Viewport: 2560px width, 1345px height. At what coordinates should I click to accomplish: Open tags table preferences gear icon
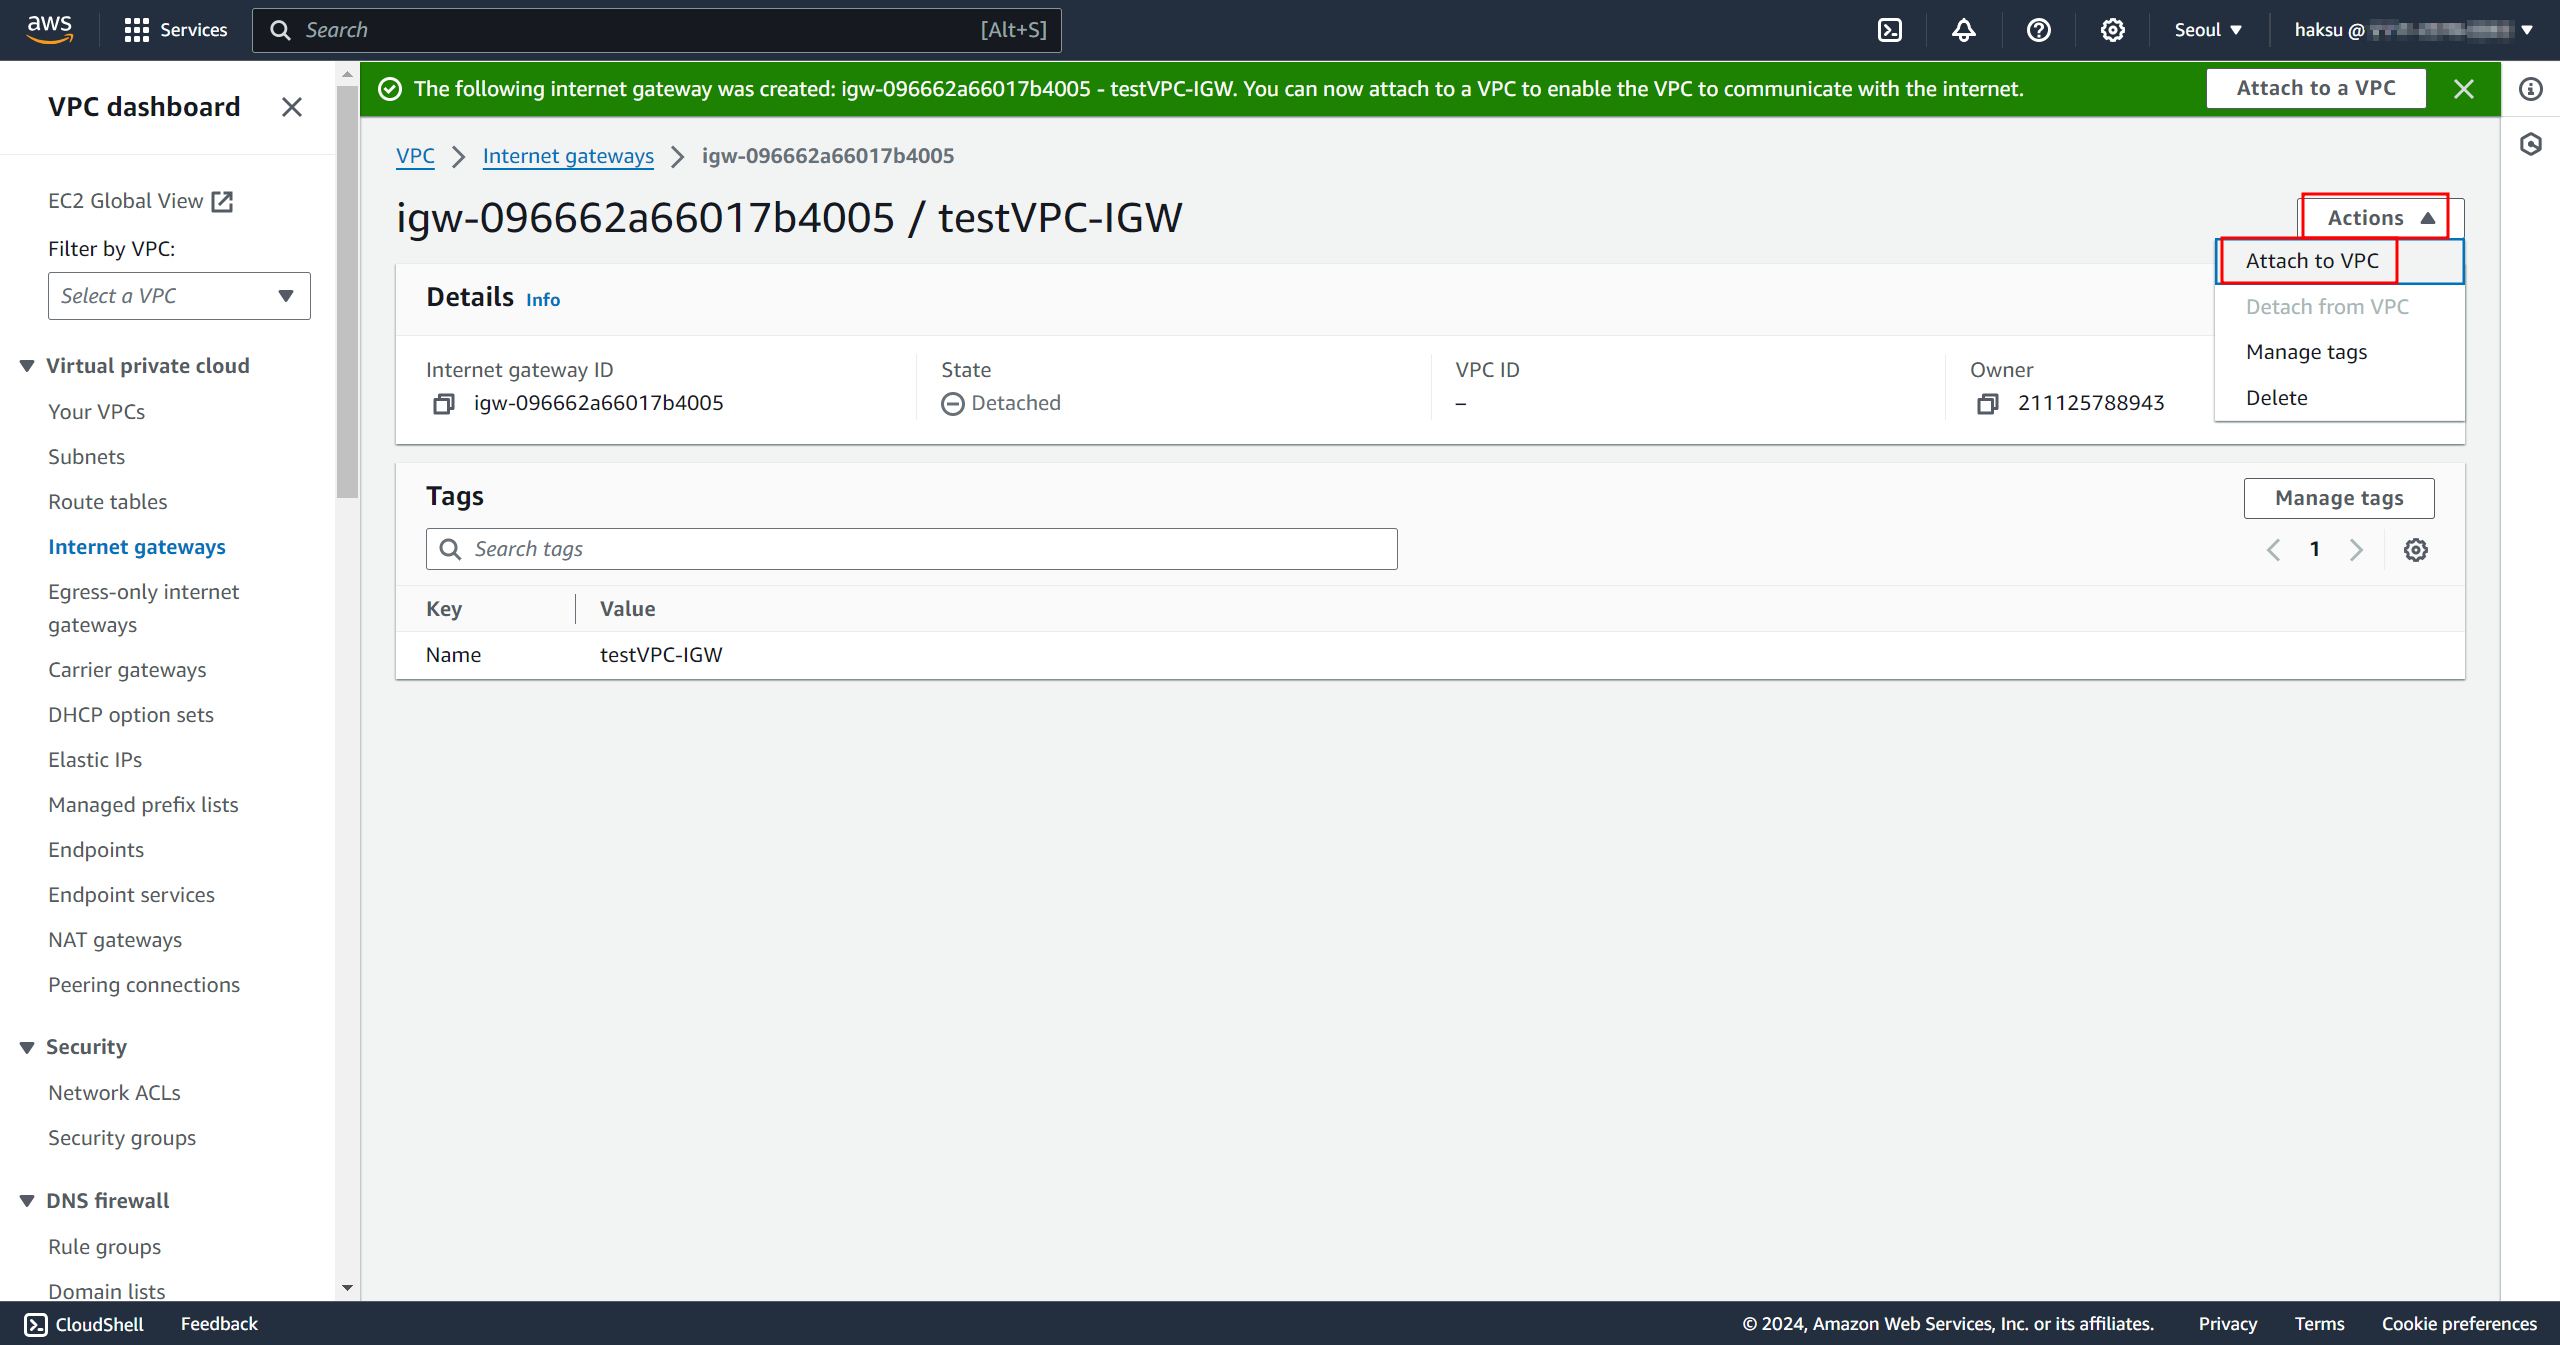pos(2415,549)
